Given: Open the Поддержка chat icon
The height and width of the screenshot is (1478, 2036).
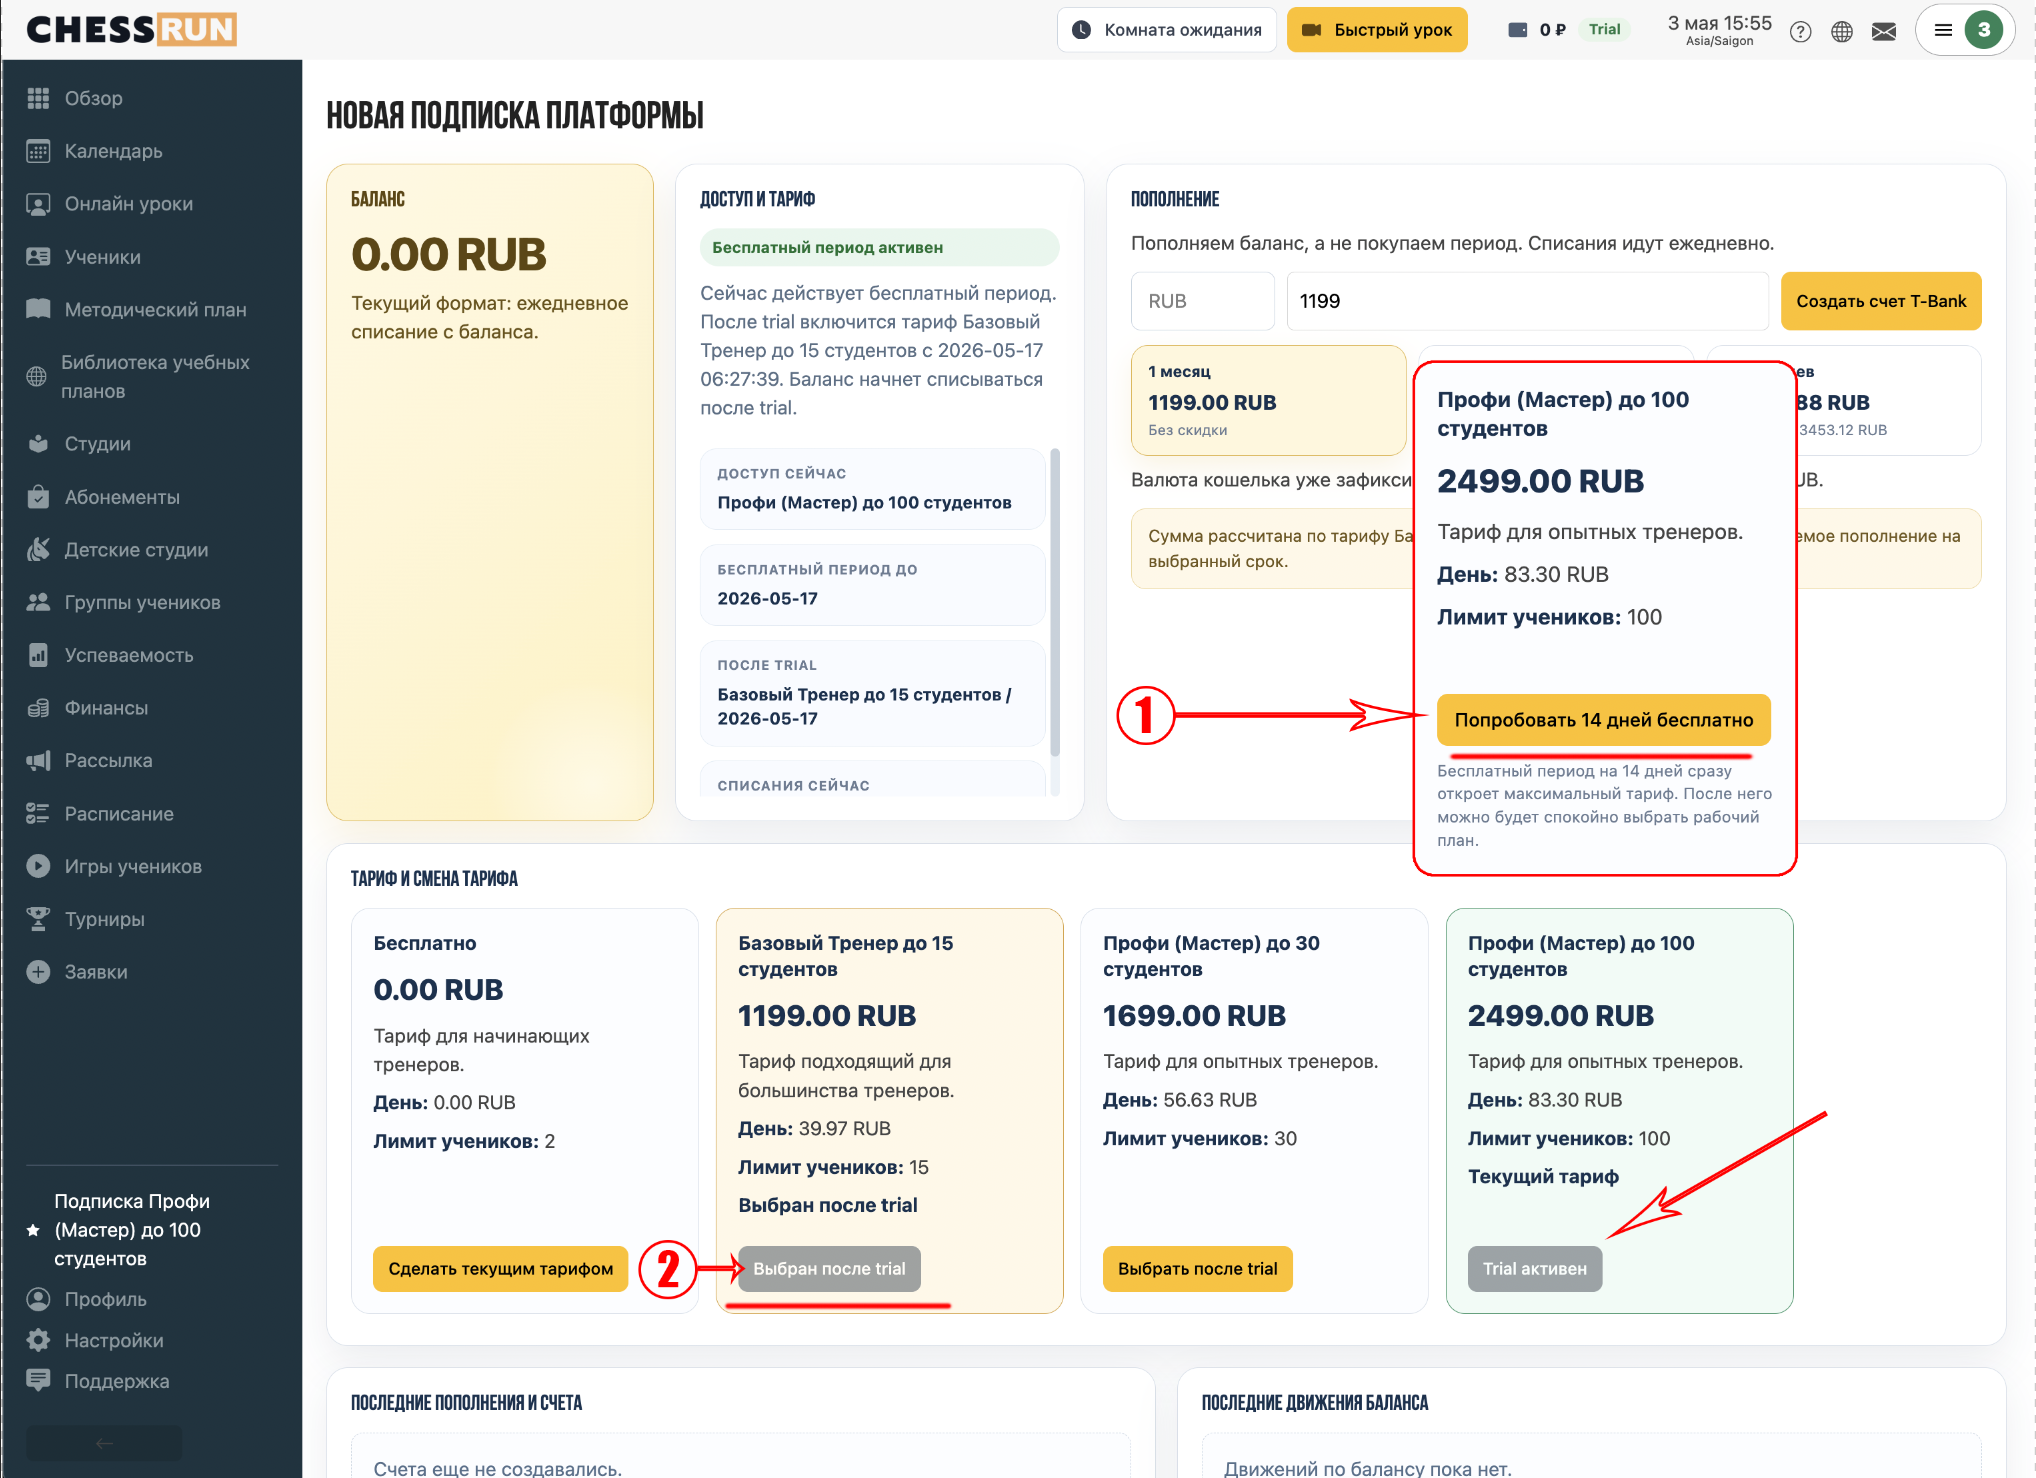Looking at the screenshot, I should (38, 1381).
